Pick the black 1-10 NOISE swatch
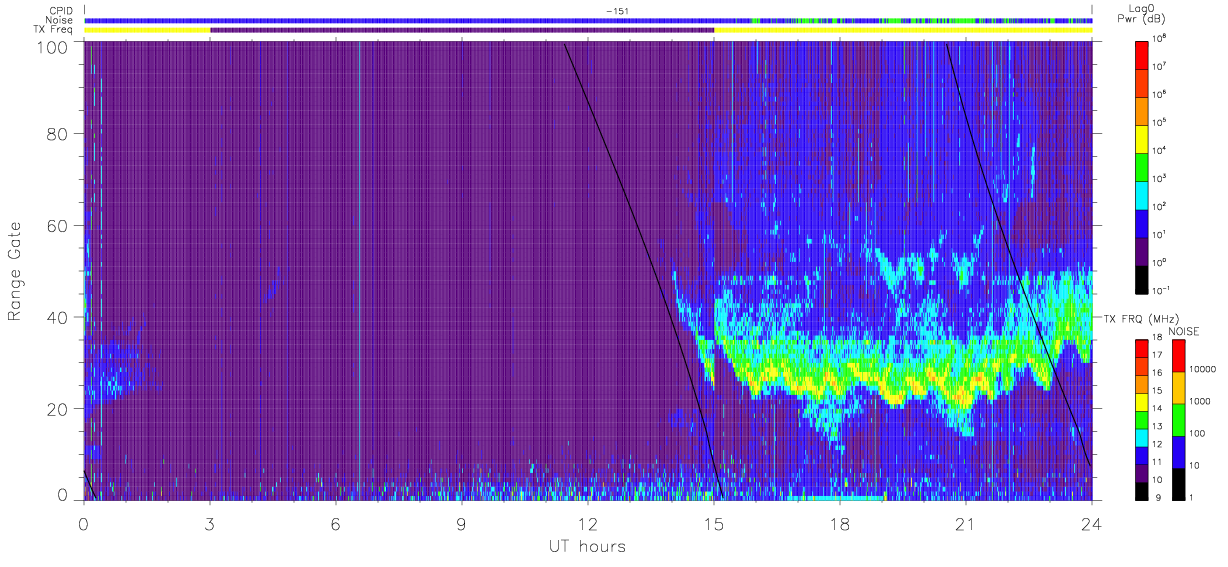The height and width of the screenshot is (567, 1228). 1178,482
